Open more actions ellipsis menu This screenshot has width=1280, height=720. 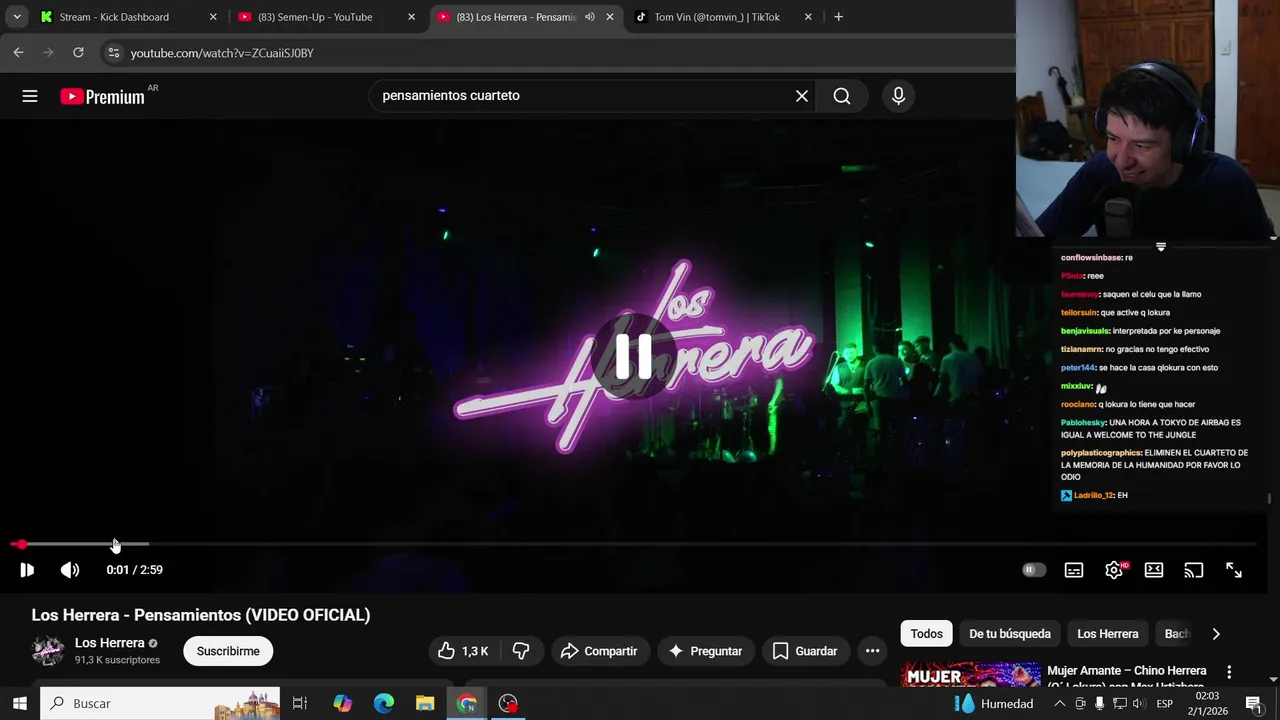click(x=872, y=651)
